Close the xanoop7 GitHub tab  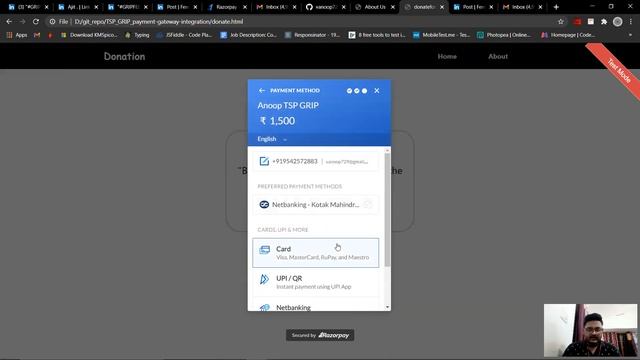click(x=344, y=7)
